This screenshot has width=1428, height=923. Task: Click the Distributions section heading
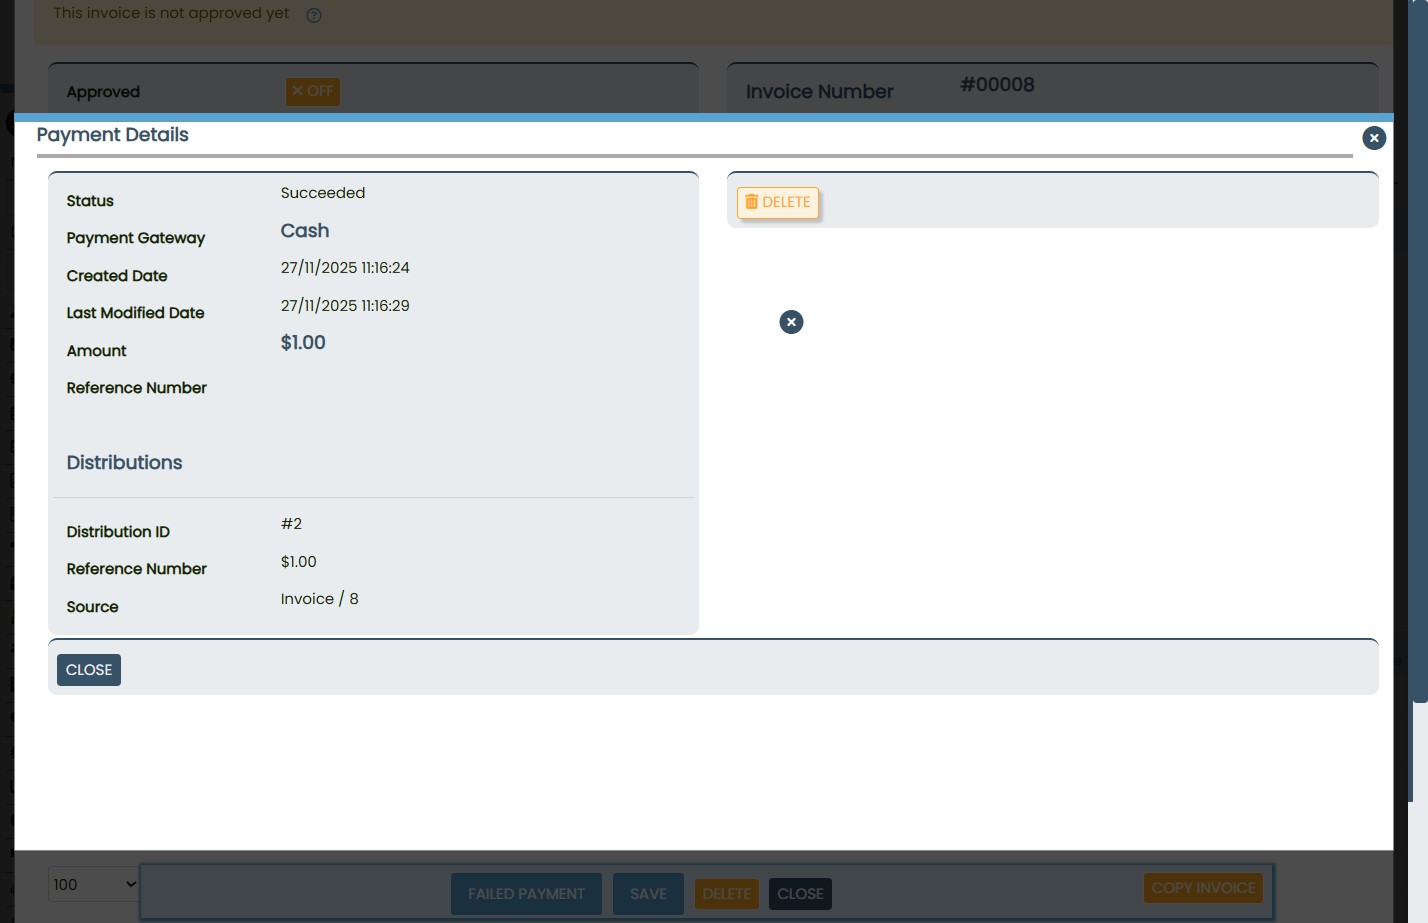click(x=124, y=463)
